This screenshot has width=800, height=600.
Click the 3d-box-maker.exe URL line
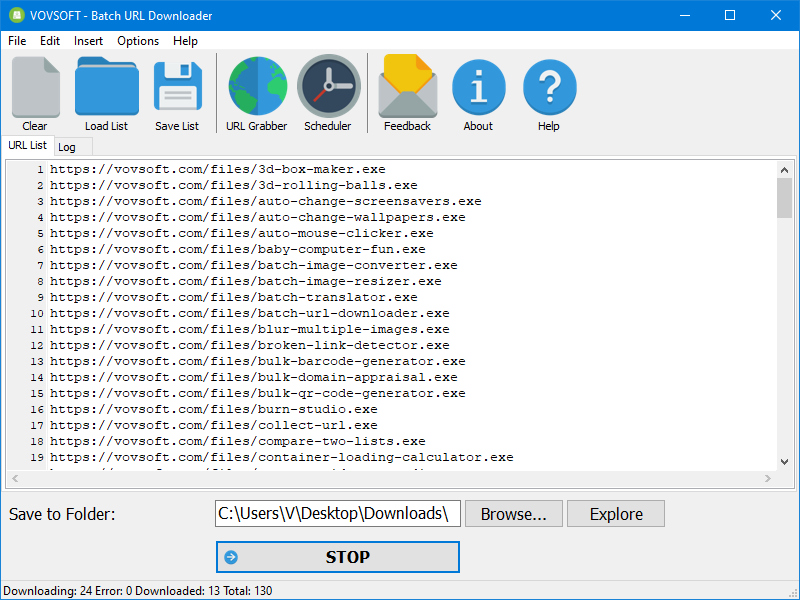(x=218, y=169)
